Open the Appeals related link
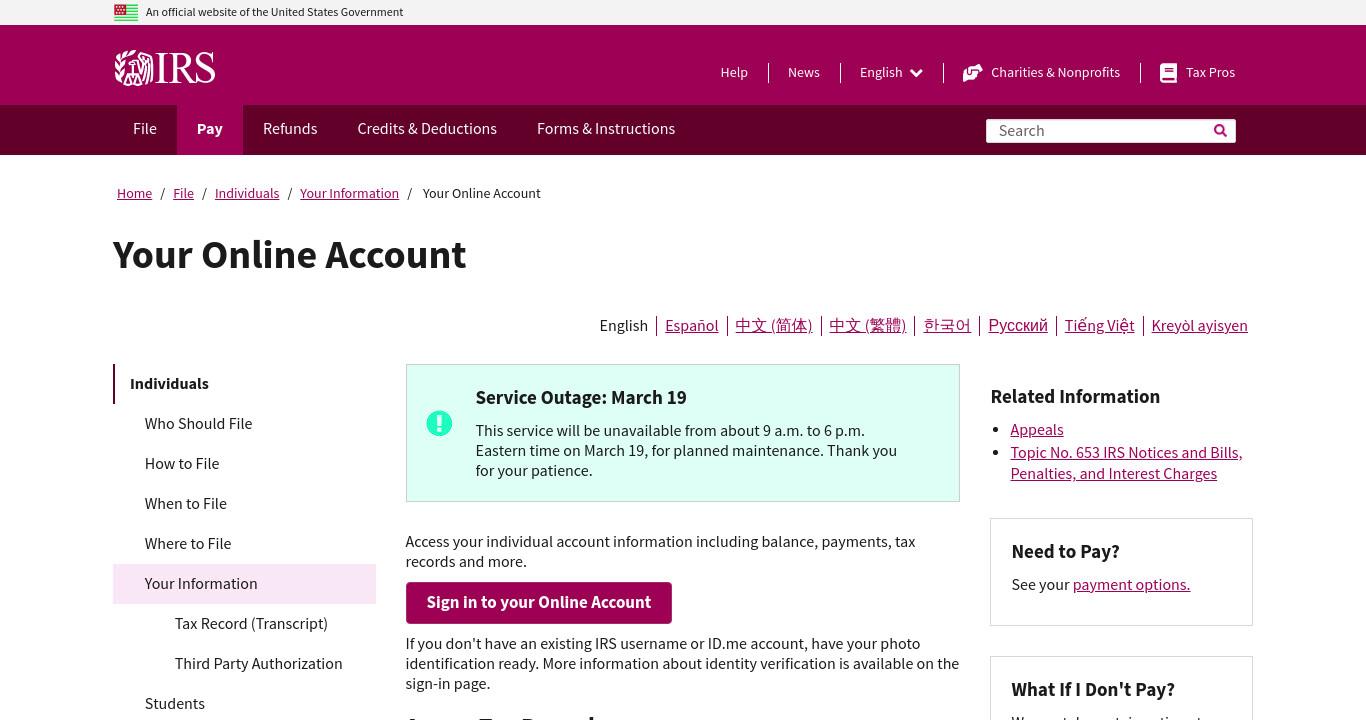 pos(1037,430)
